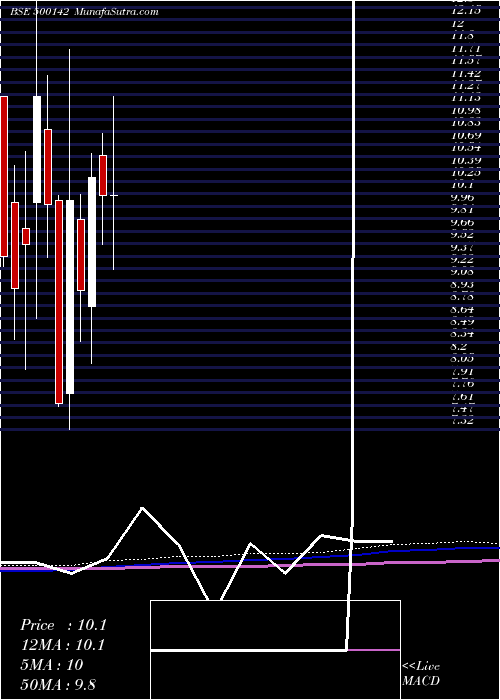
Task: Click the '50MA : 9.8' readout
Action: tap(58, 684)
